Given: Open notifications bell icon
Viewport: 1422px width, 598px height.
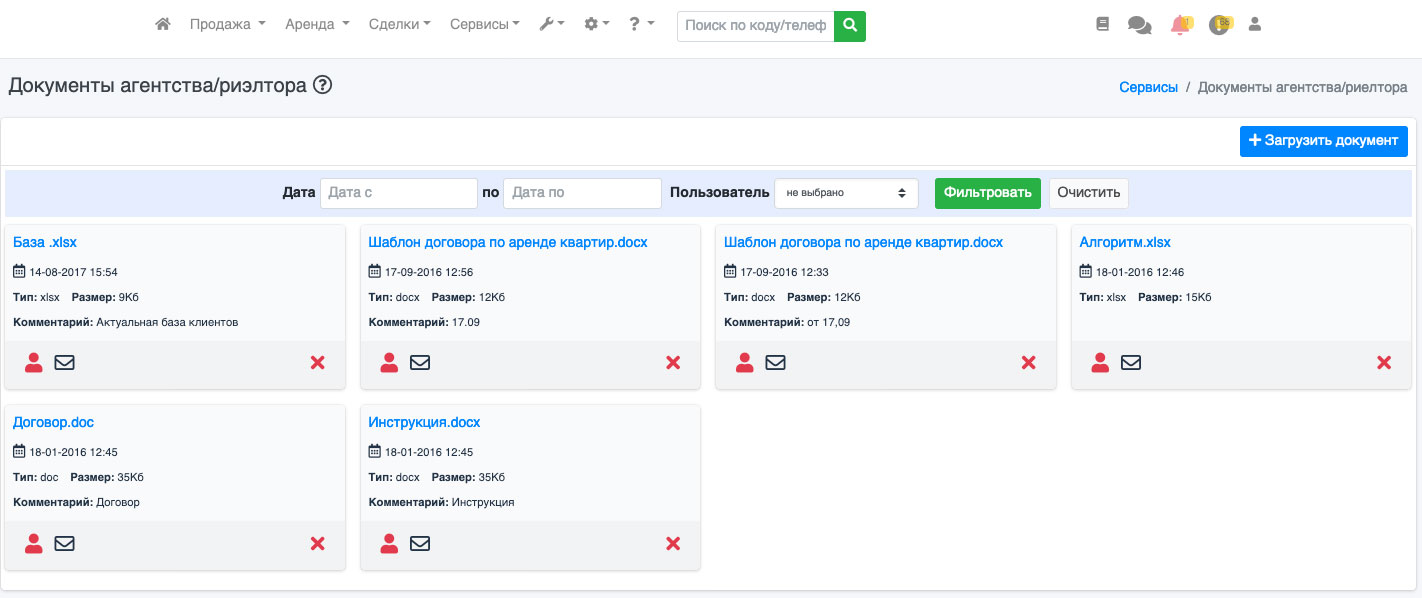Looking at the screenshot, I should click(1180, 25).
